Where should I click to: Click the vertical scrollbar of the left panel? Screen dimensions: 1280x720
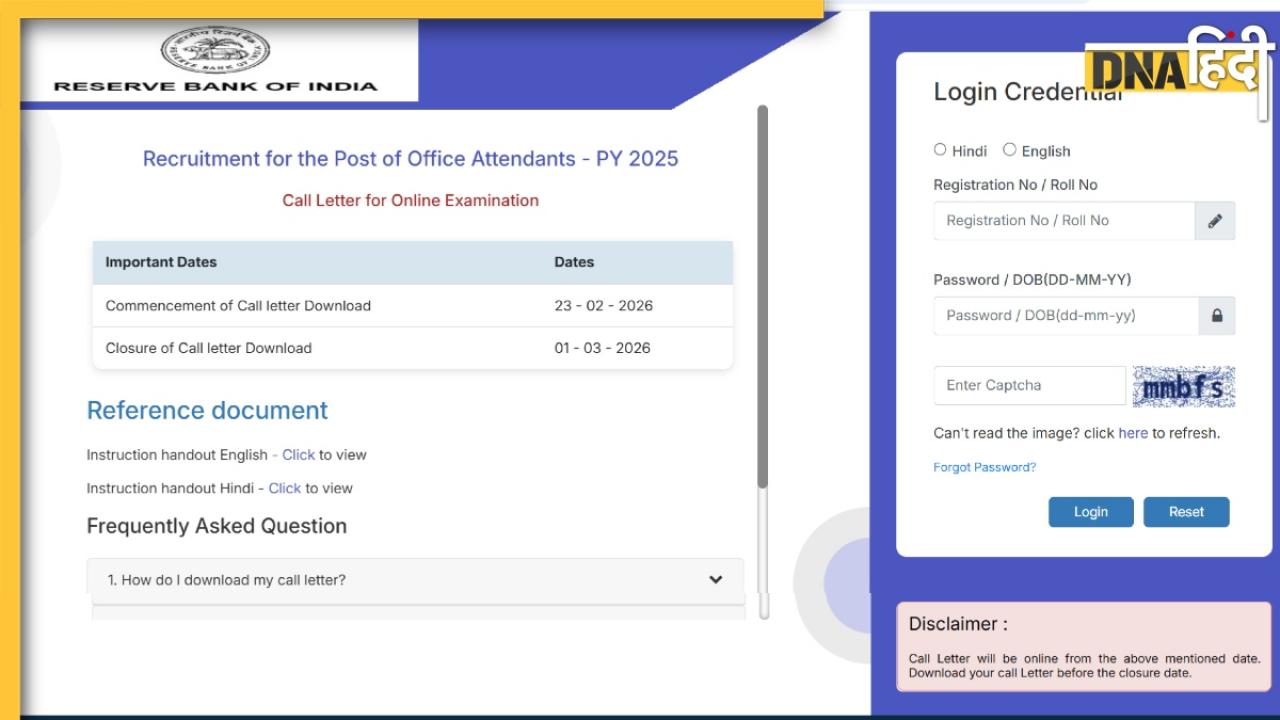tap(763, 297)
